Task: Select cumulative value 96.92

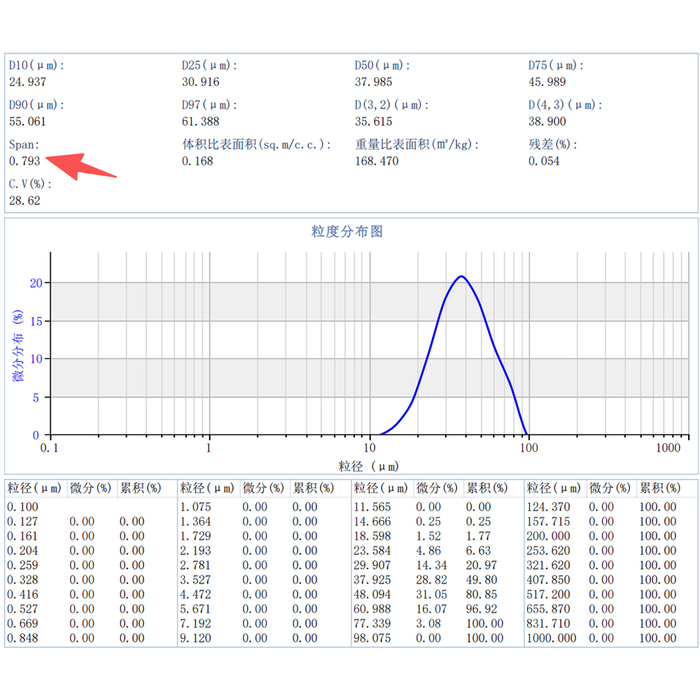Action: 482,609
